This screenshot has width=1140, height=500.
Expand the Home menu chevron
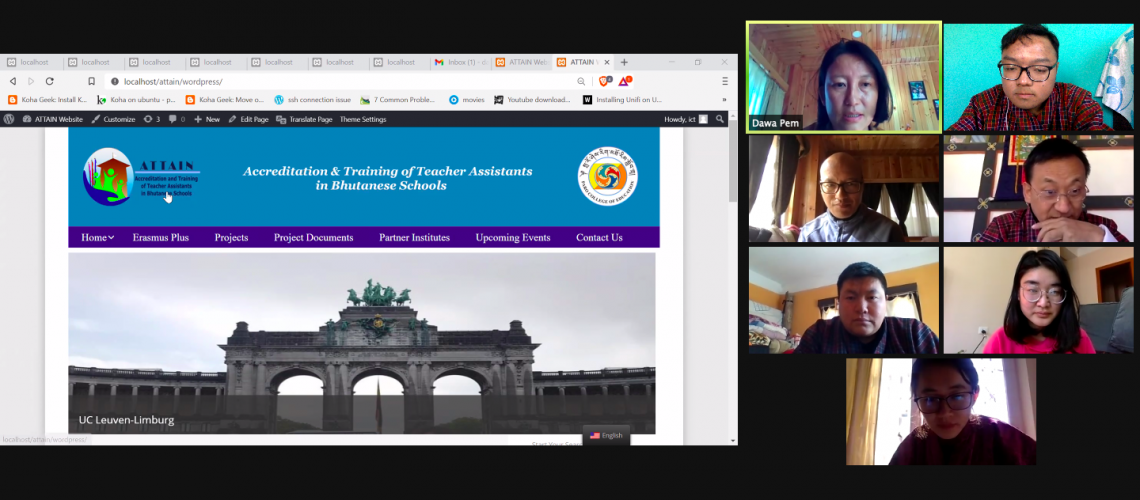click(111, 238)
